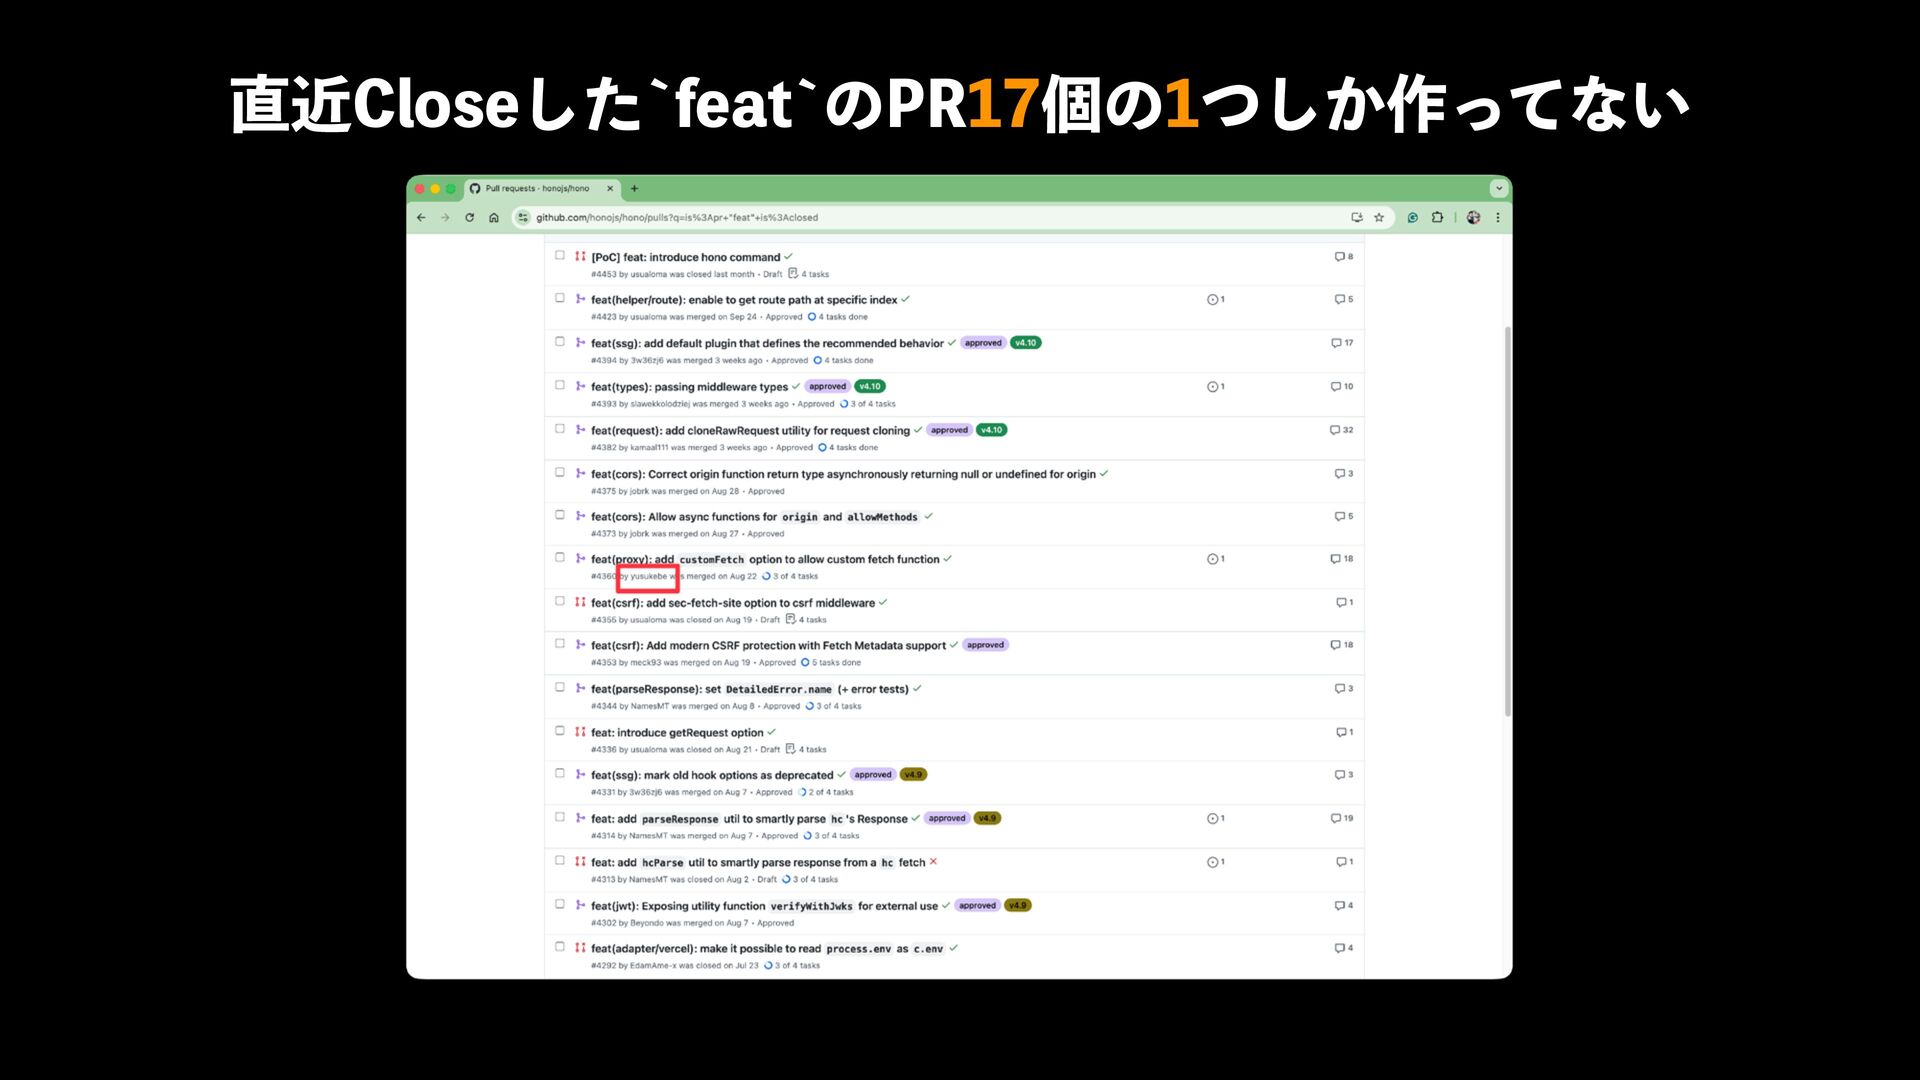Tick checkbox for feat(jwt) verifyWithJwks PR
This screenshot has height=1080, width=1920.
coord(560,904)
